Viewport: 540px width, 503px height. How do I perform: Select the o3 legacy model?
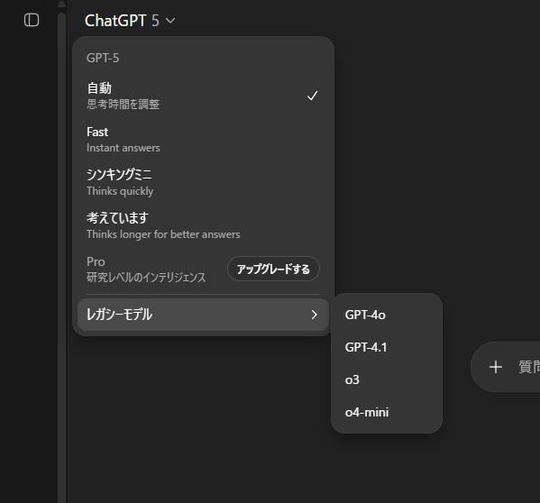[x=386, y=380]
